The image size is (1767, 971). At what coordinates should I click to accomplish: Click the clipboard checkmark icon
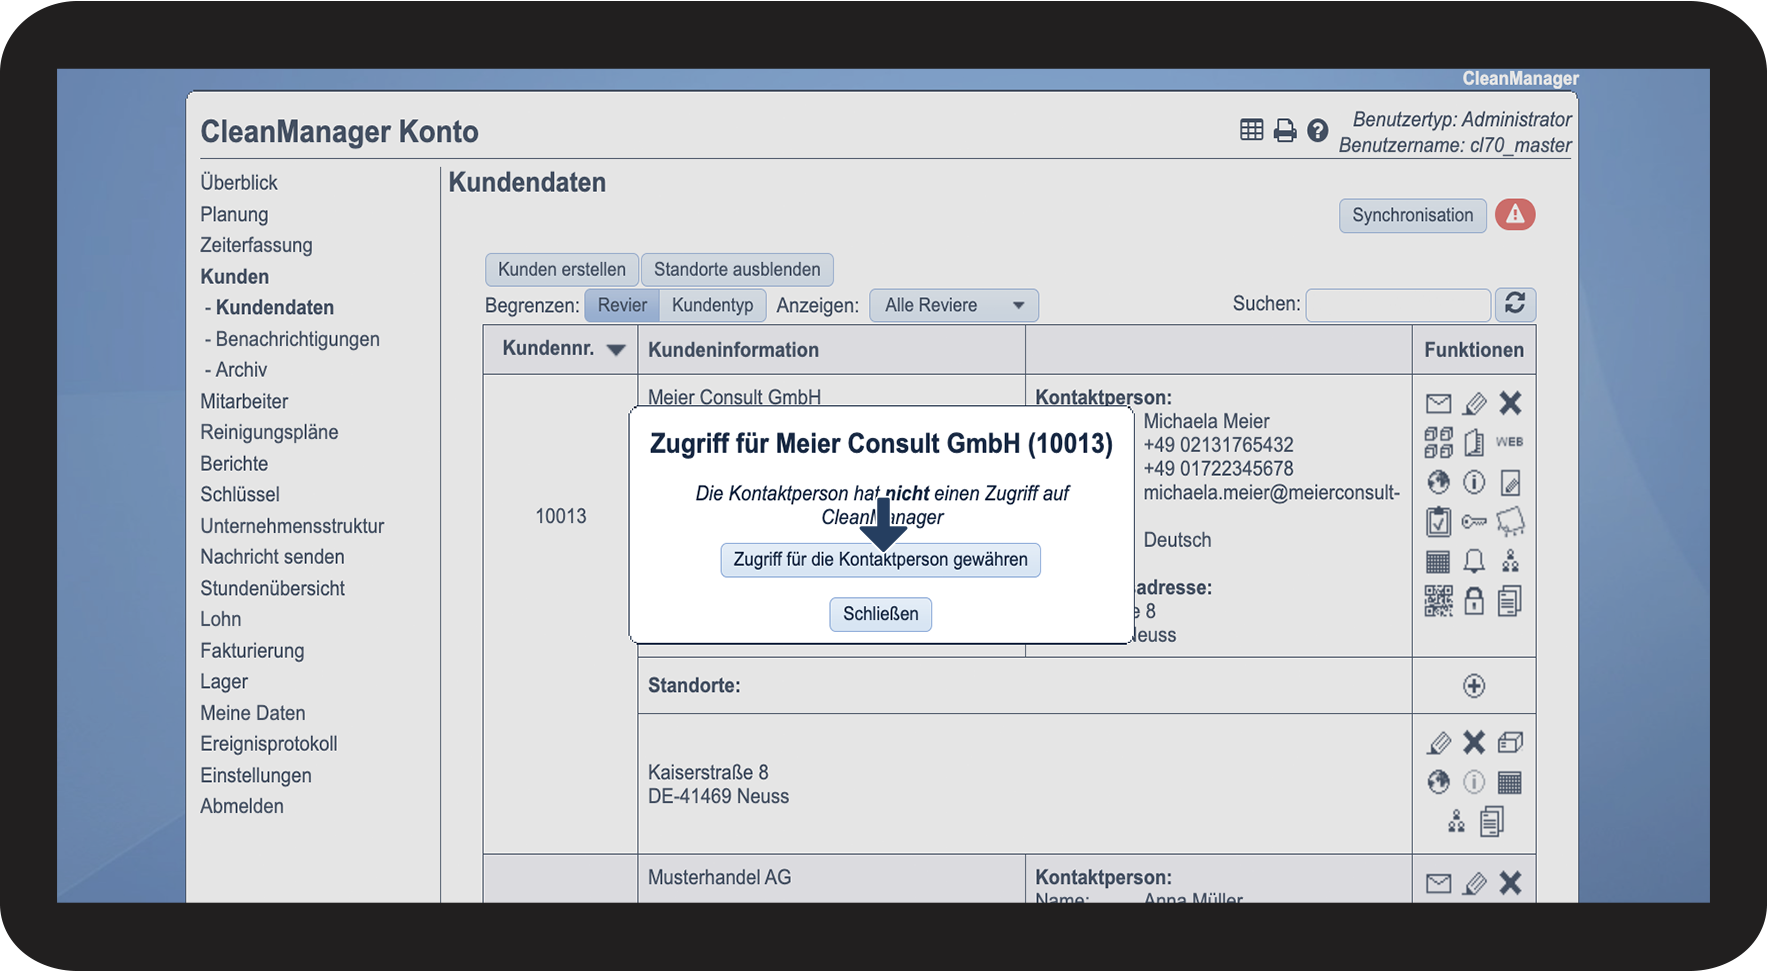1438,522
